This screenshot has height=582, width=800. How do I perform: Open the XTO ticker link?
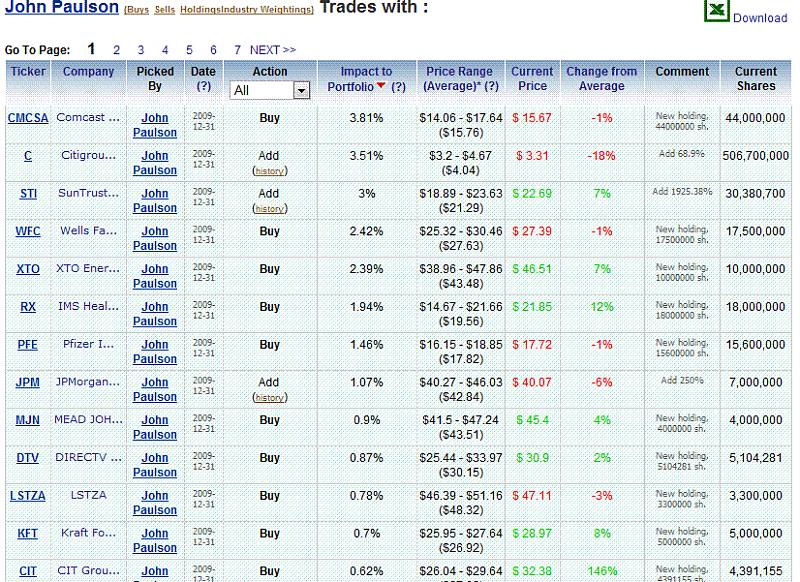tap(28, 269)
